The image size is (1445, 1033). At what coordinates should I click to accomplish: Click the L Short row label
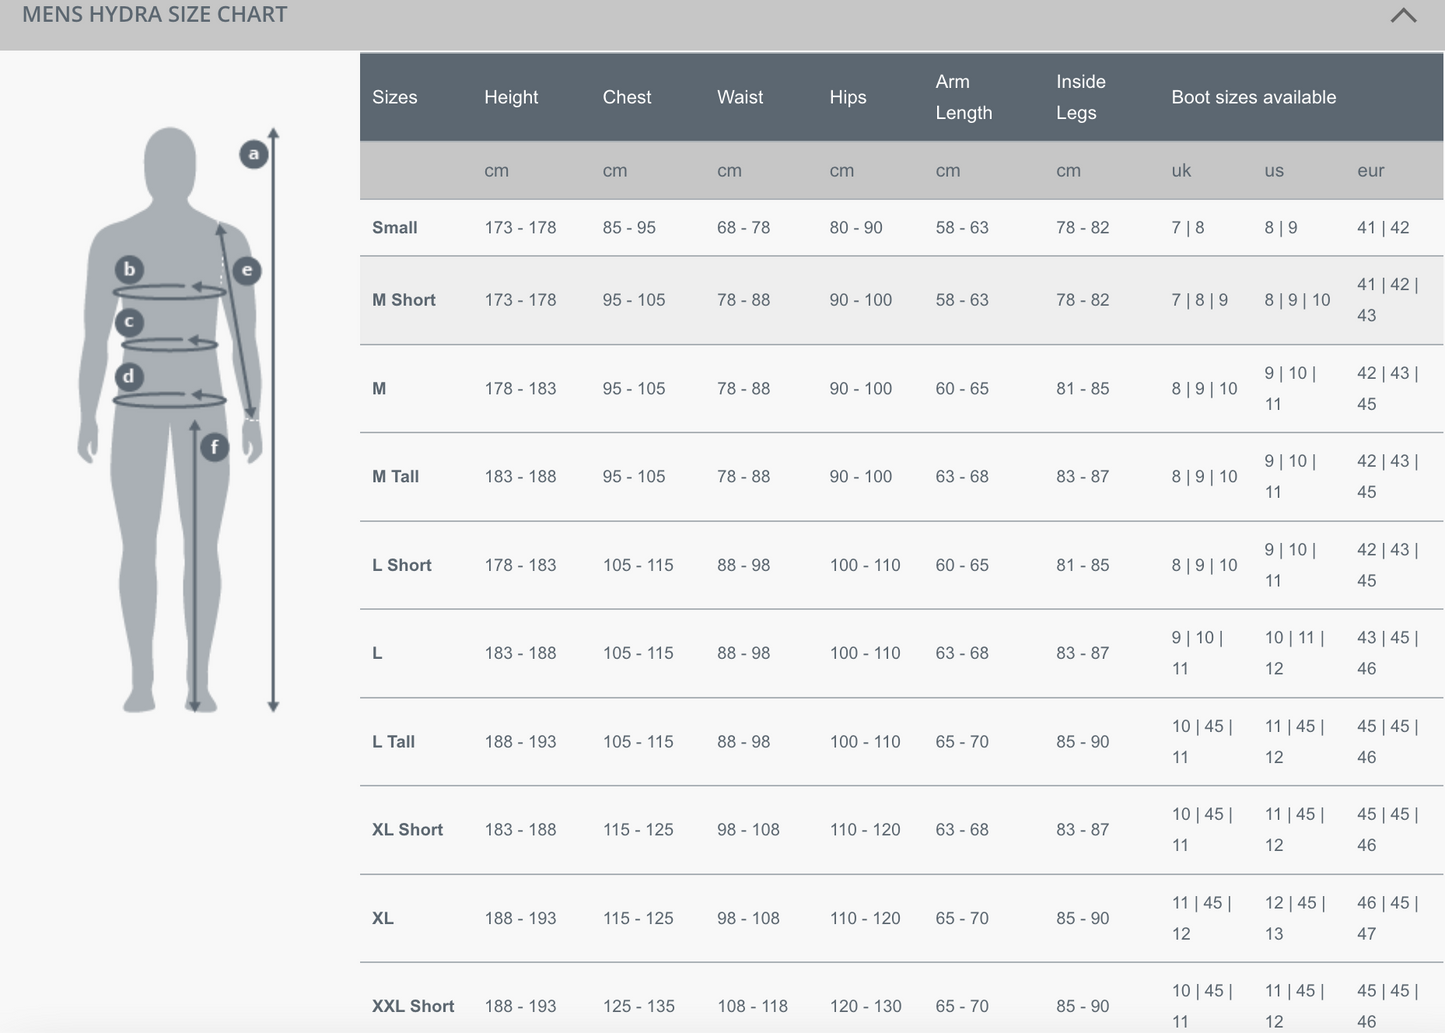point(401,565)
